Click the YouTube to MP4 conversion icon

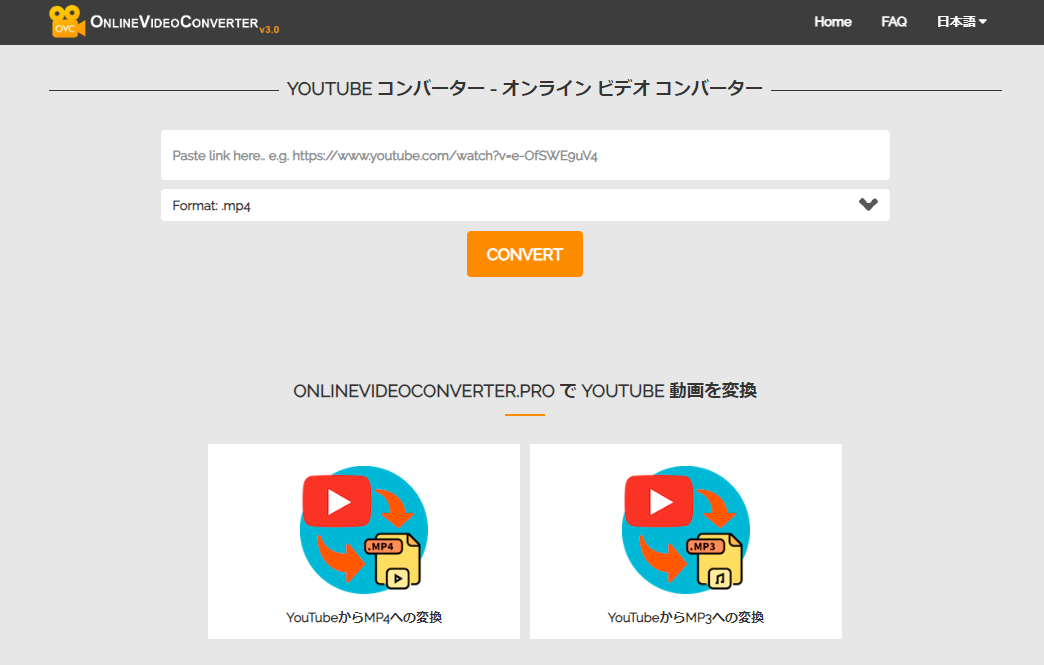tap(364, 530)
